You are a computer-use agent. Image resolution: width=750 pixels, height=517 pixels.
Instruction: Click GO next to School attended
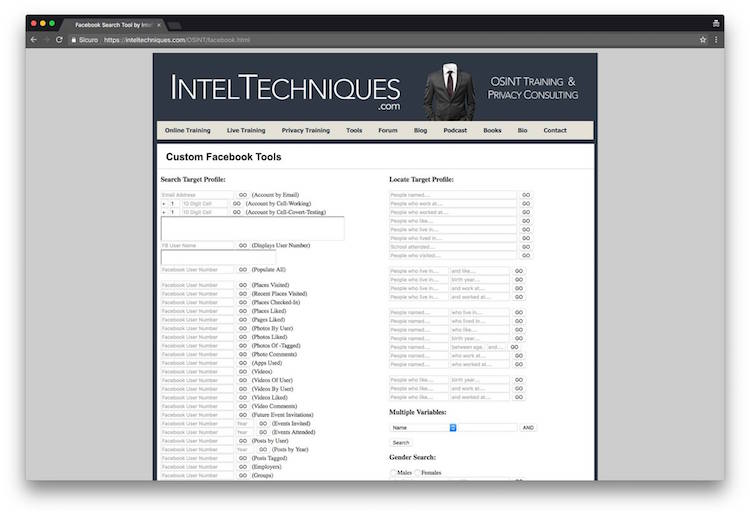point(526,247)
